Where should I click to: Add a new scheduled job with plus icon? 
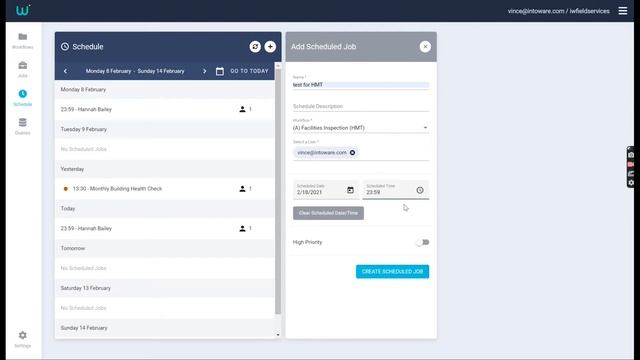click(x=270, y=47)
